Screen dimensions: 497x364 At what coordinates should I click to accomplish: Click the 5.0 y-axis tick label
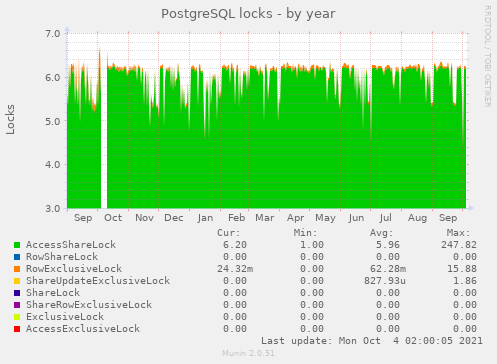(53, 121)
